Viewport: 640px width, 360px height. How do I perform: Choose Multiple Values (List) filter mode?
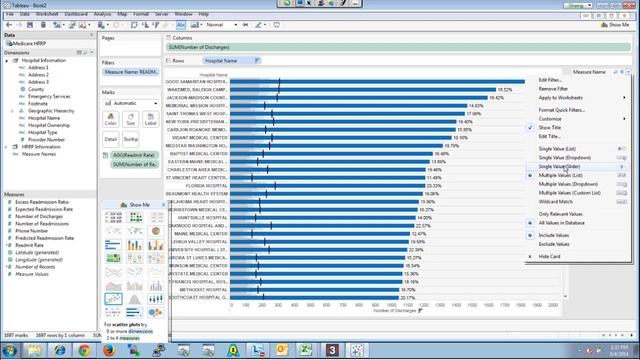pyautogui.click(x=560, y=175)
